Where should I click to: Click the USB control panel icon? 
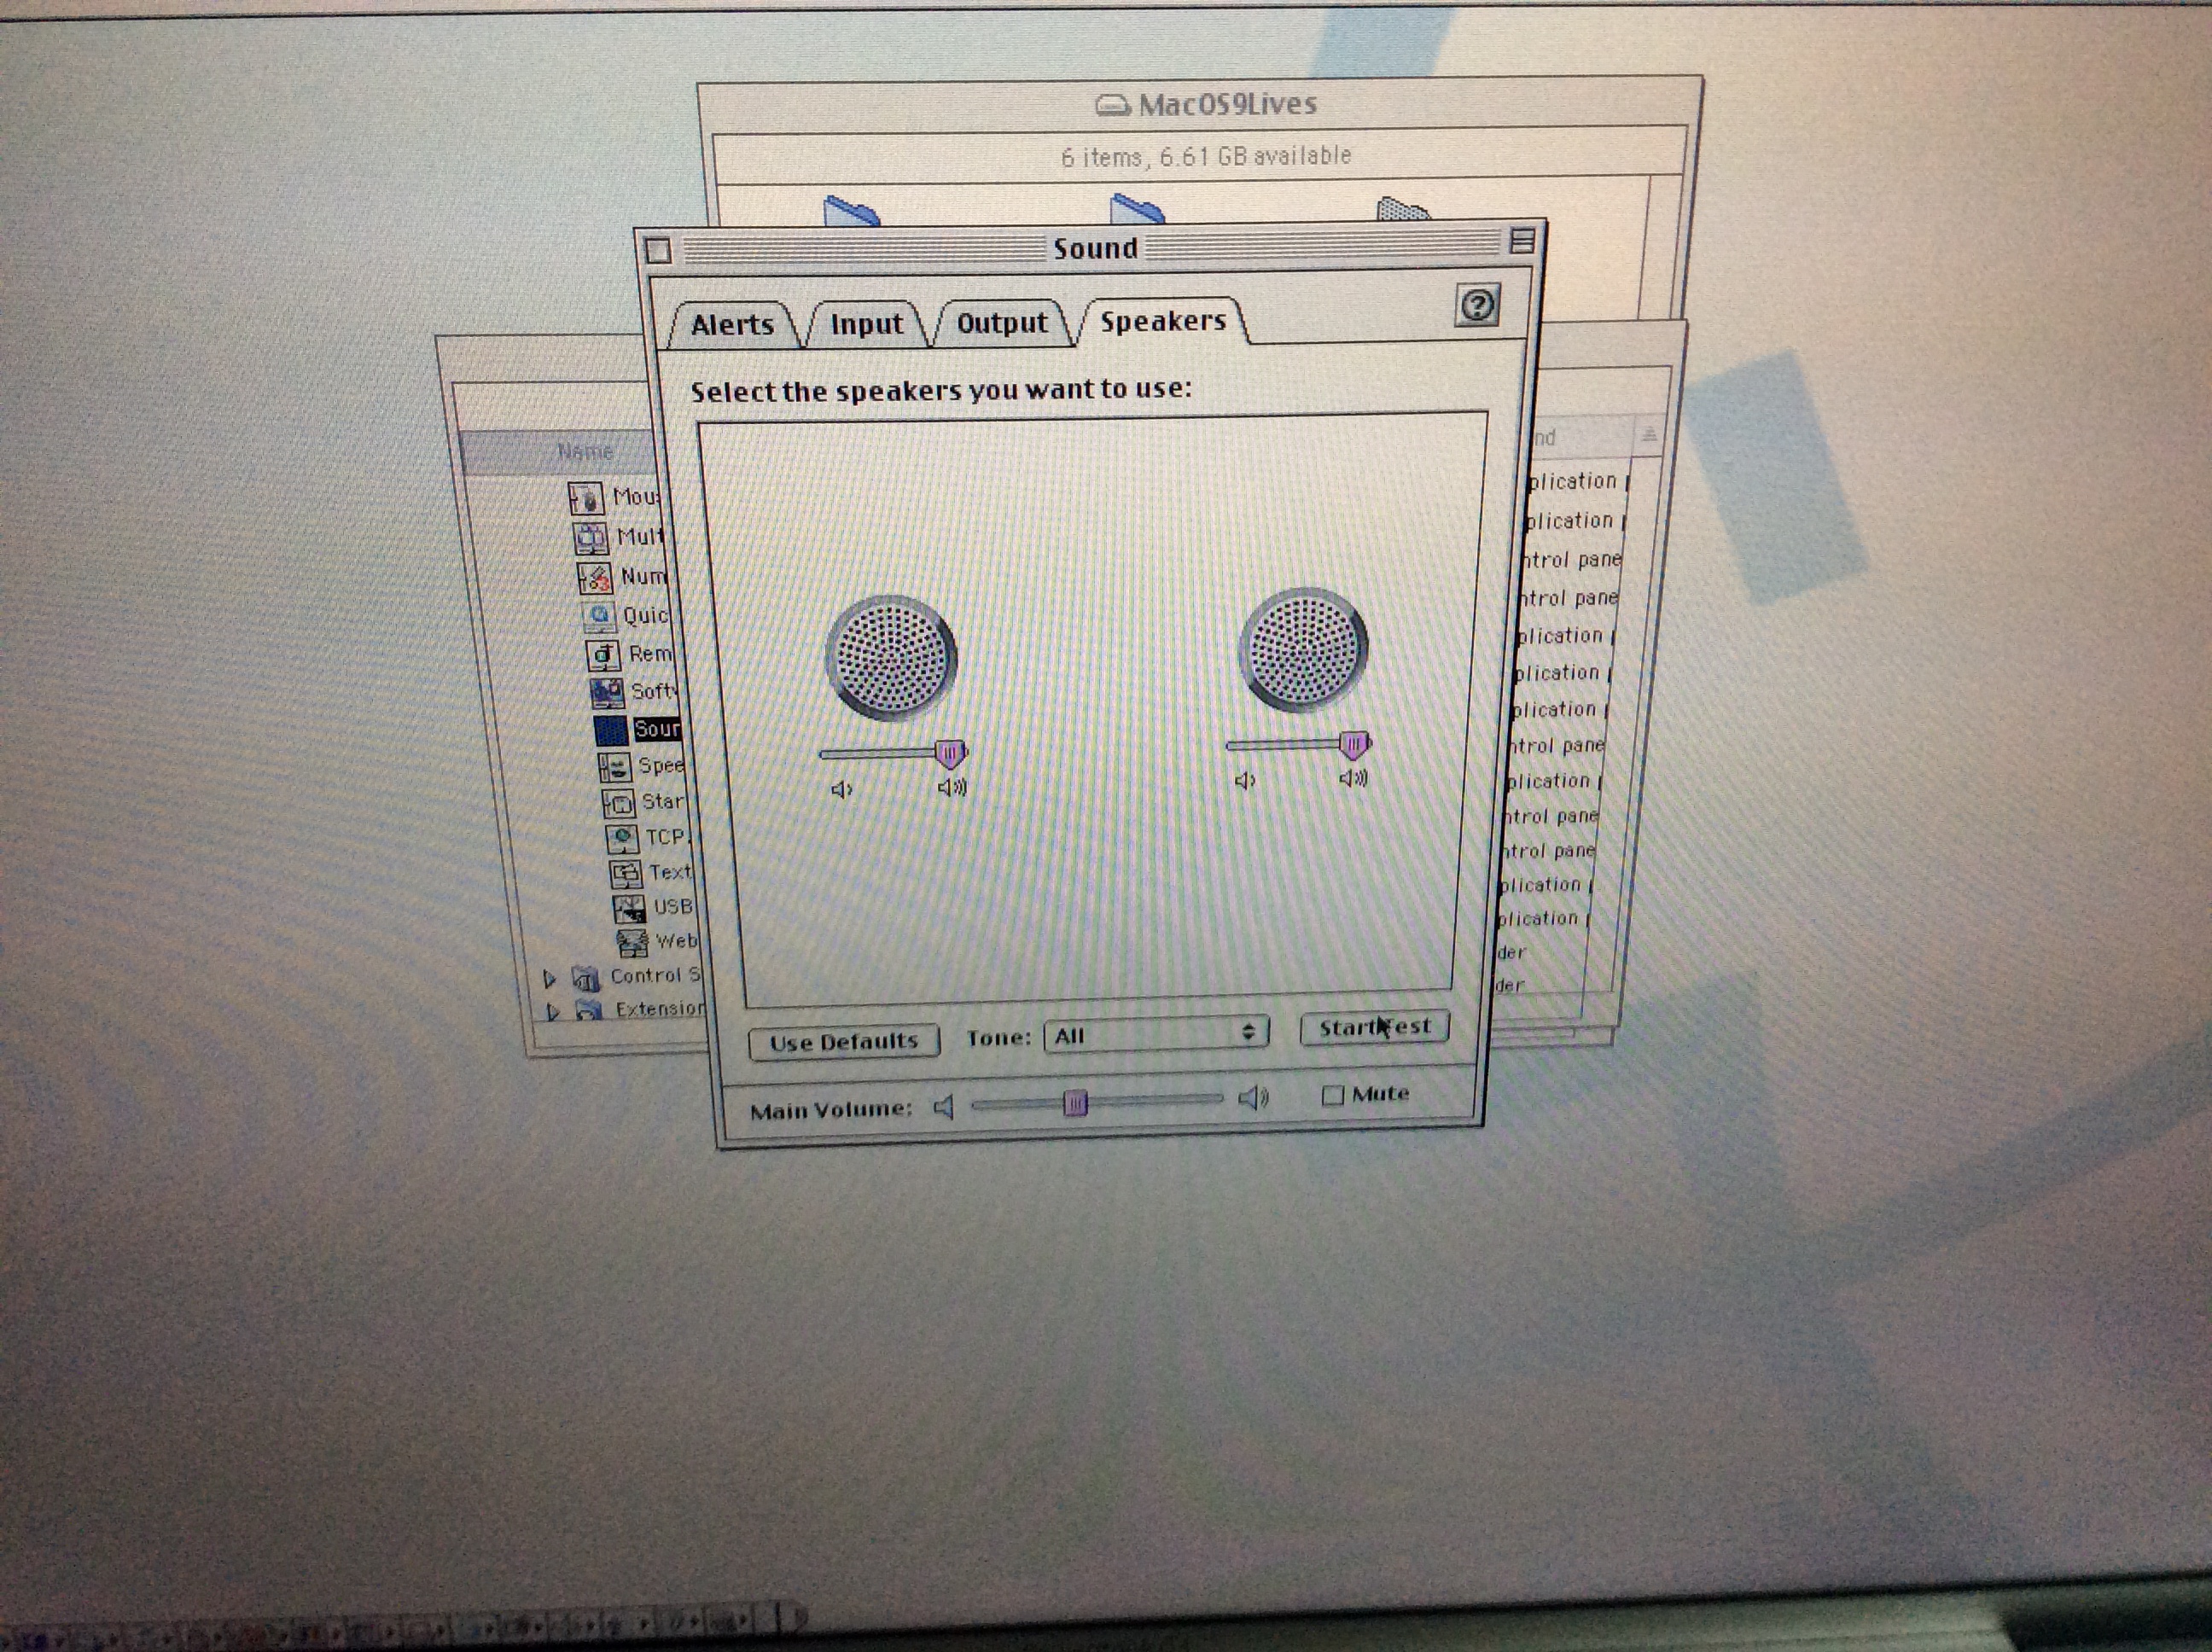pos(629,908)
